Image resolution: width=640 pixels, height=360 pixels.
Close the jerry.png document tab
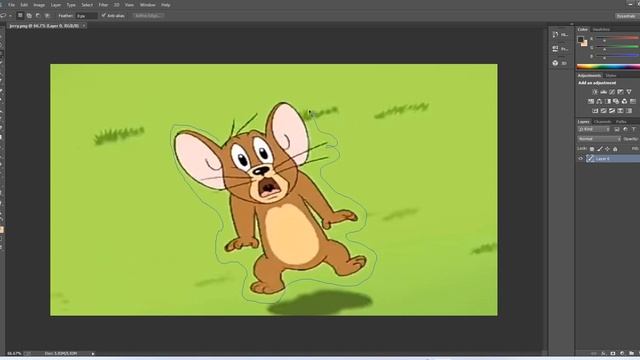pyautogui.click(x=84, y=26)
